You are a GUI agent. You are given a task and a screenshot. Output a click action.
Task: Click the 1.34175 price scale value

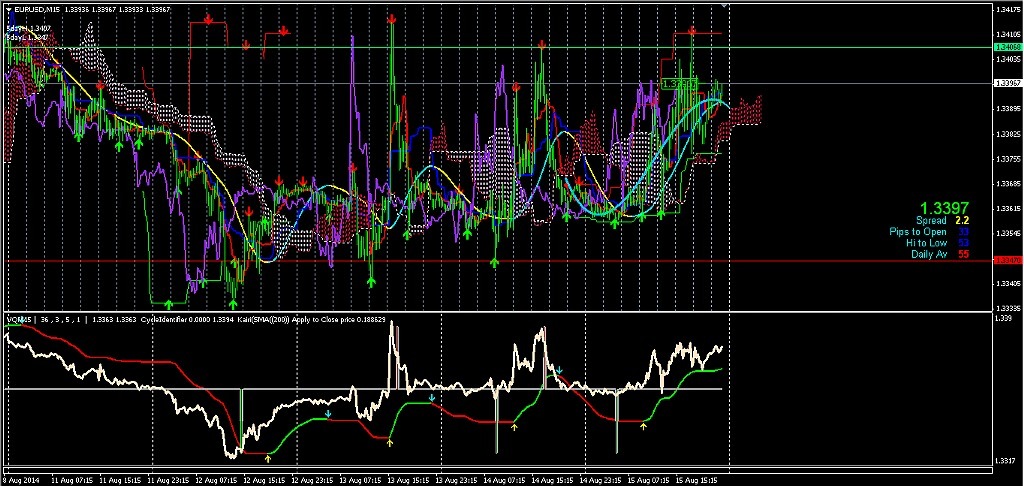click(x=1006, y=10)
